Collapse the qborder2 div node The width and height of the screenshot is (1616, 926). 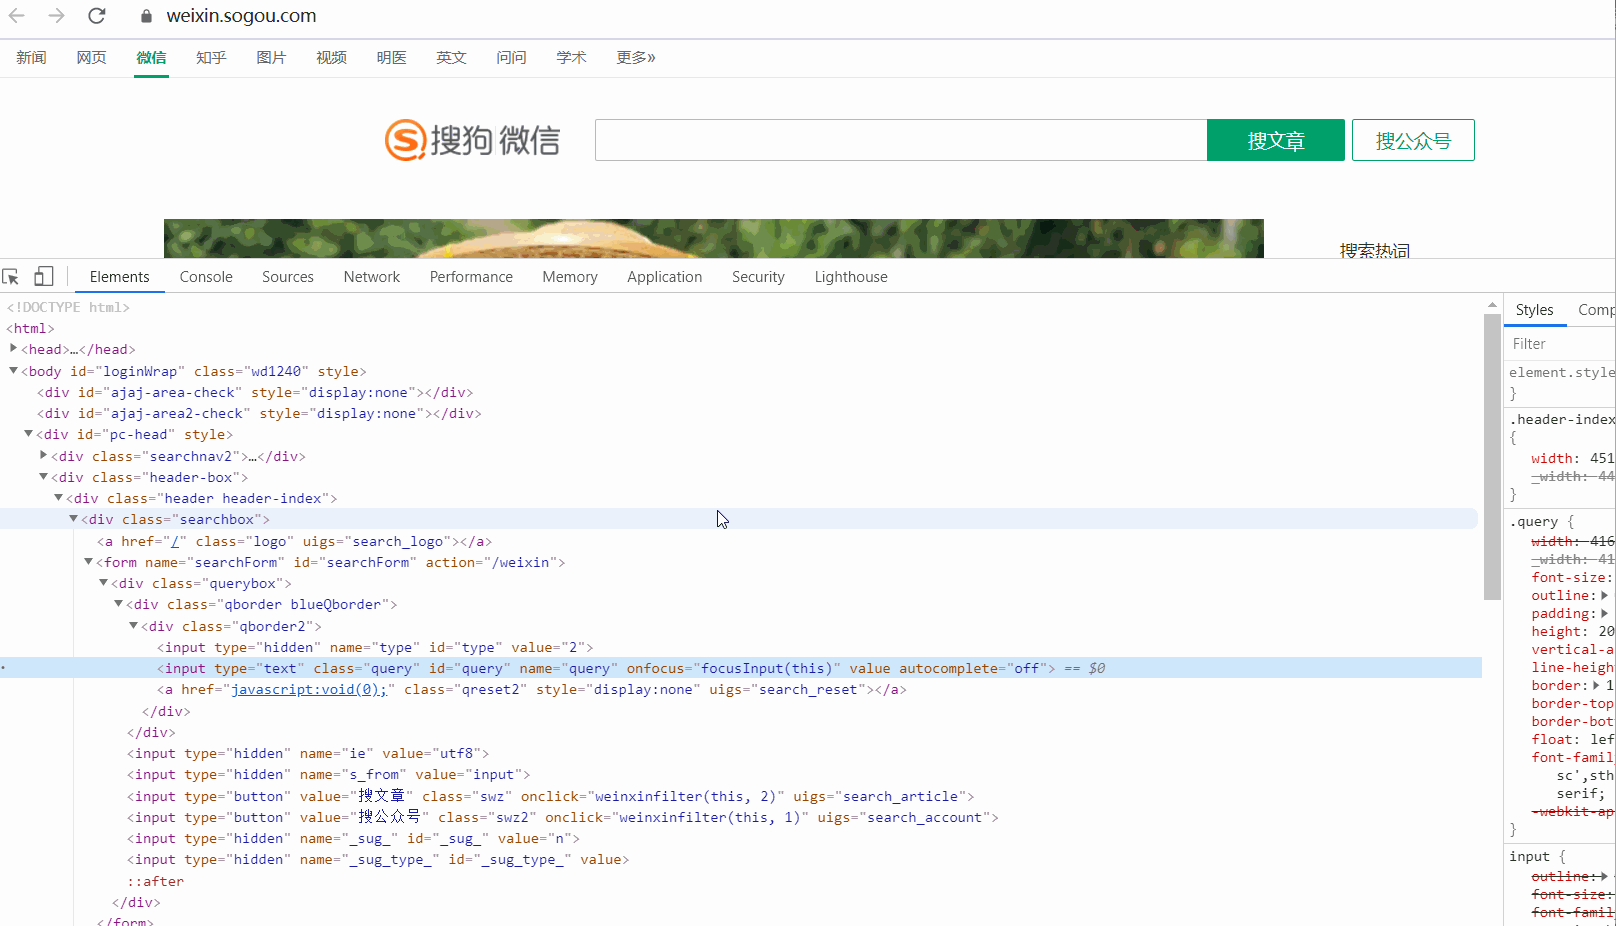133,625
